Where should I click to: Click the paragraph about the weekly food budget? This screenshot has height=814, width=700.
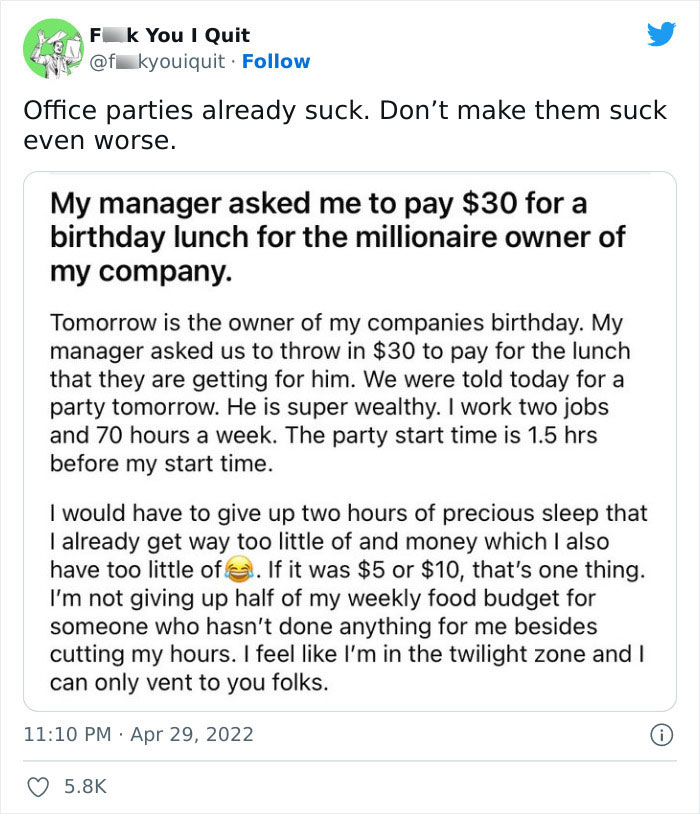(x=340, y=595)
